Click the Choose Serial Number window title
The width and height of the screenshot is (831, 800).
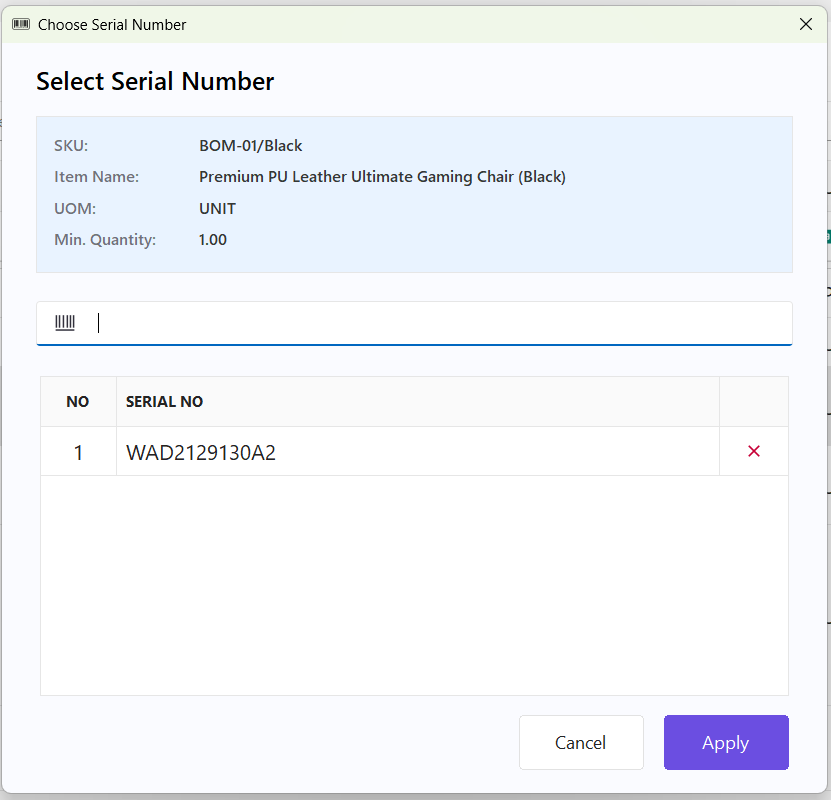pos(112,25)
